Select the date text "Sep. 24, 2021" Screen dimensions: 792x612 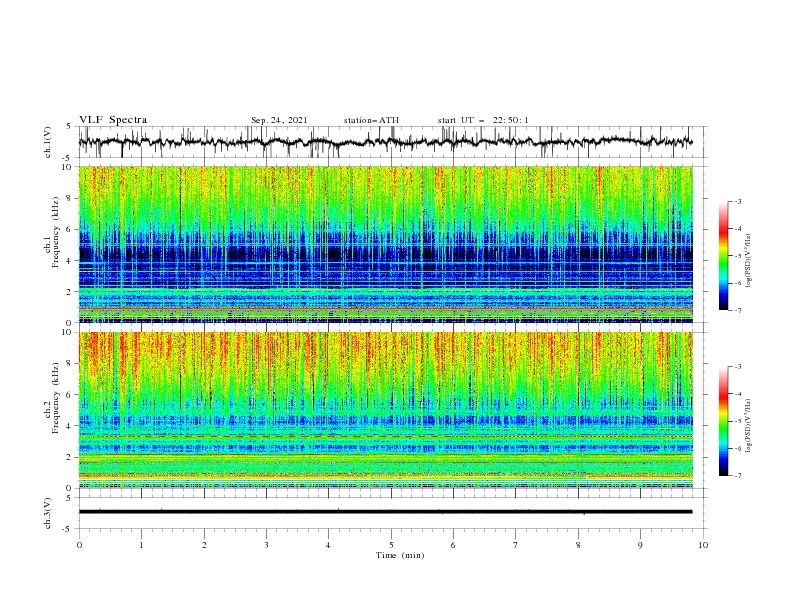pos(279,120)
